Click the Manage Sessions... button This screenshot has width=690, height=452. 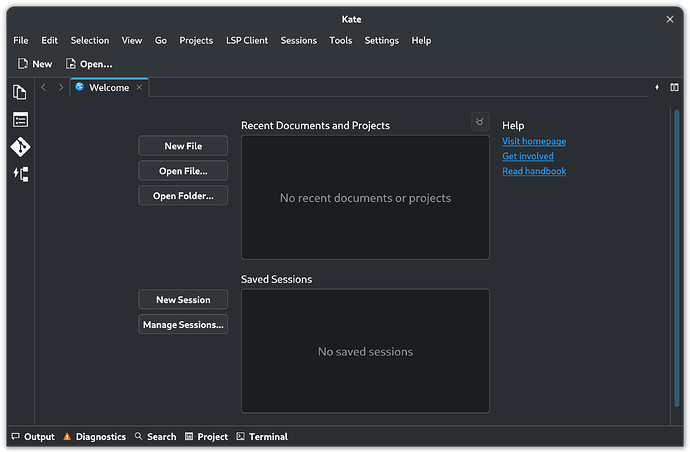pos(183,325)
